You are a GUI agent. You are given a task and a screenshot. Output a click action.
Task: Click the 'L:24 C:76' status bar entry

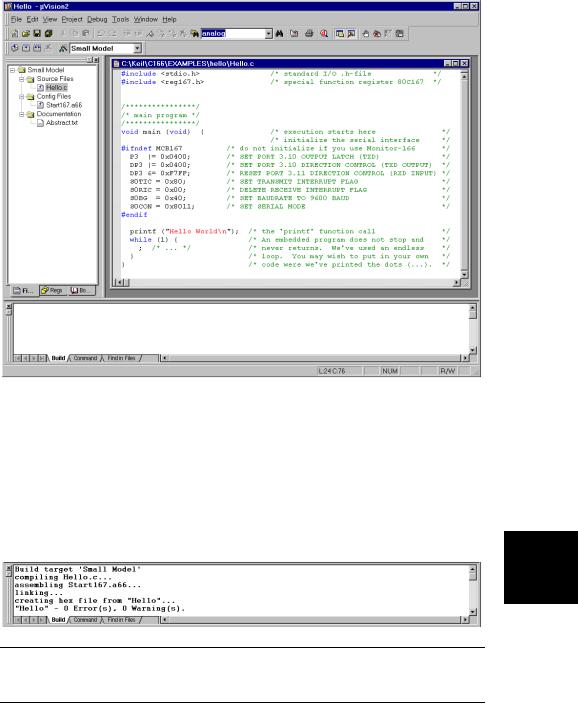click(x=332, y=371)
